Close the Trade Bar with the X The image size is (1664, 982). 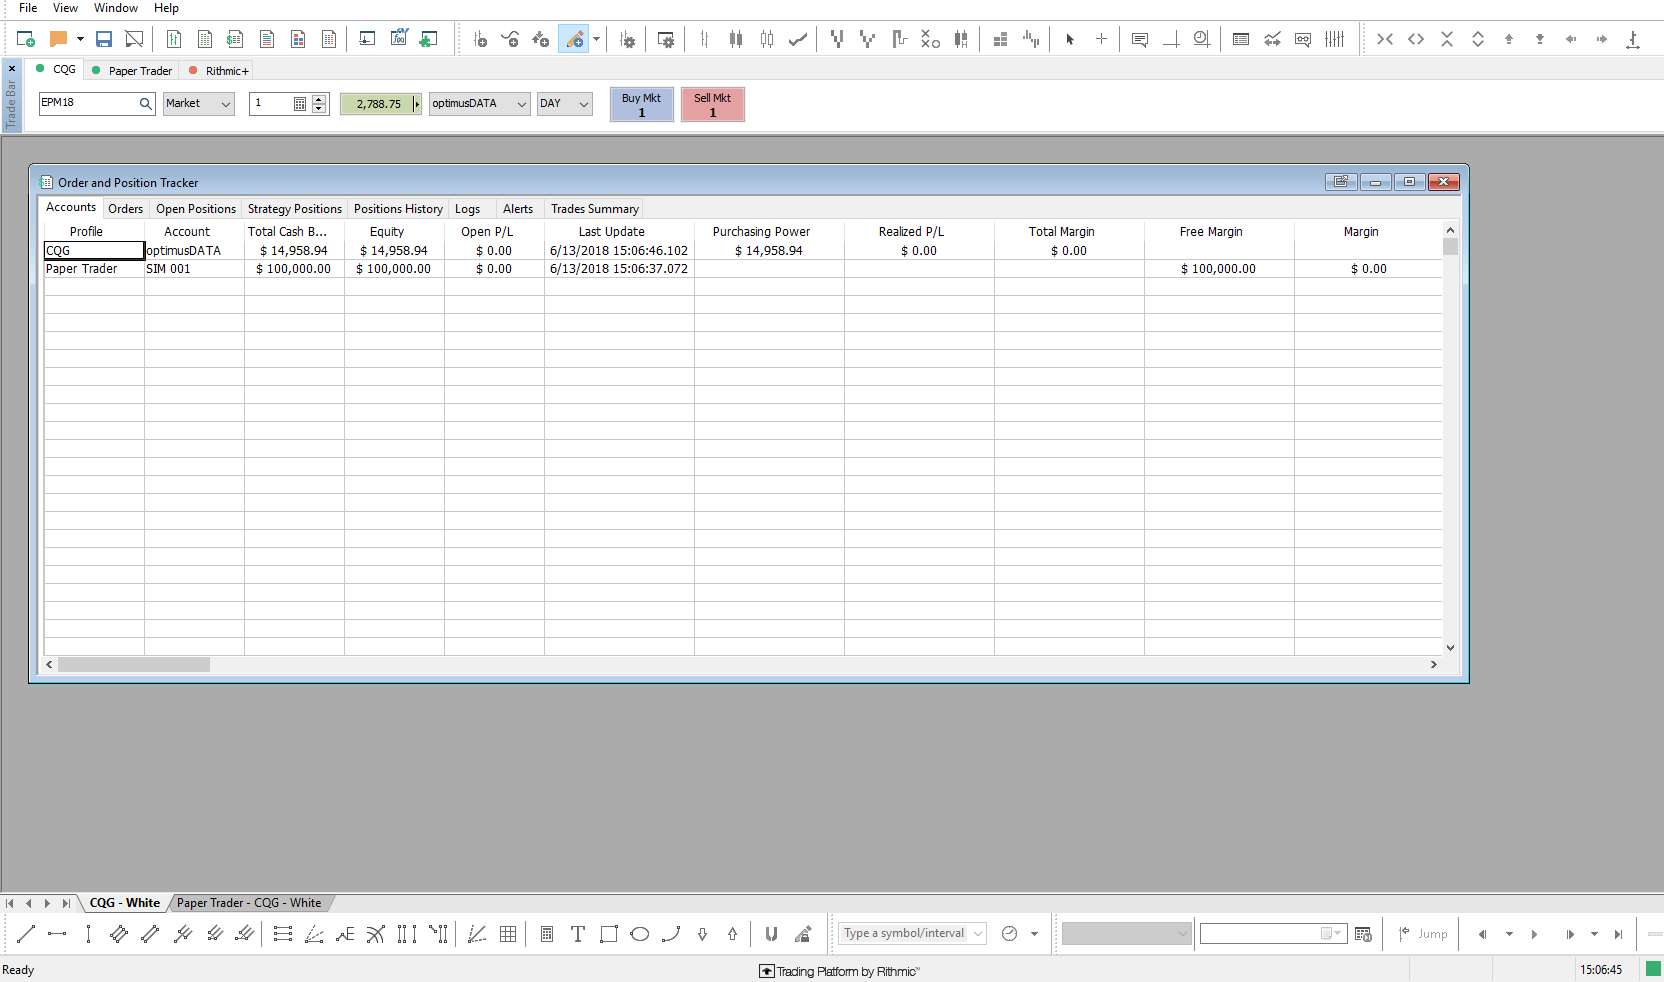pos(12,69)
